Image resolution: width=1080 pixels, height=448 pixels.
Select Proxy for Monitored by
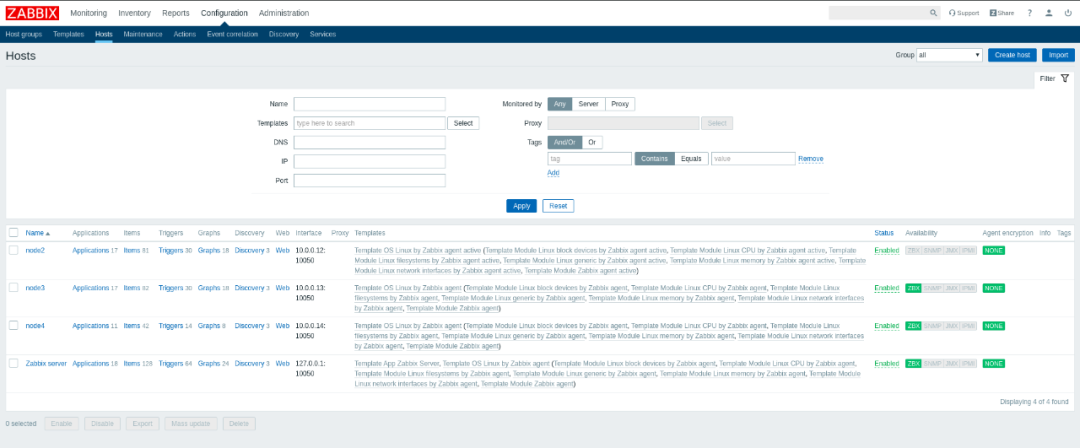(620, 104)
